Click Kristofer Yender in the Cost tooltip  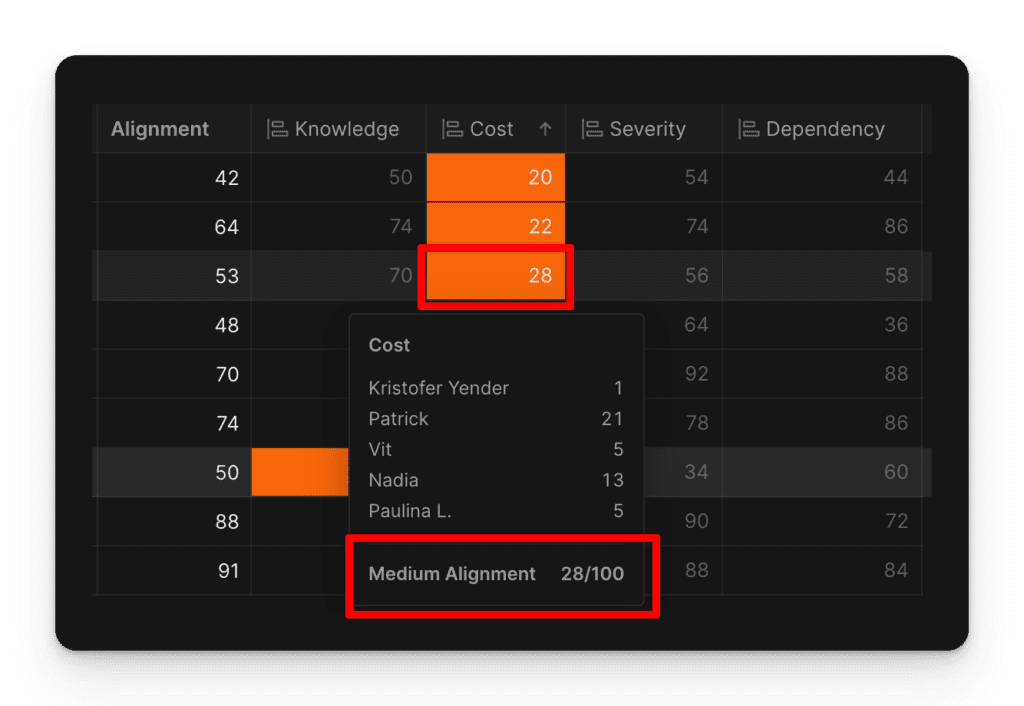tap(438, 388)
